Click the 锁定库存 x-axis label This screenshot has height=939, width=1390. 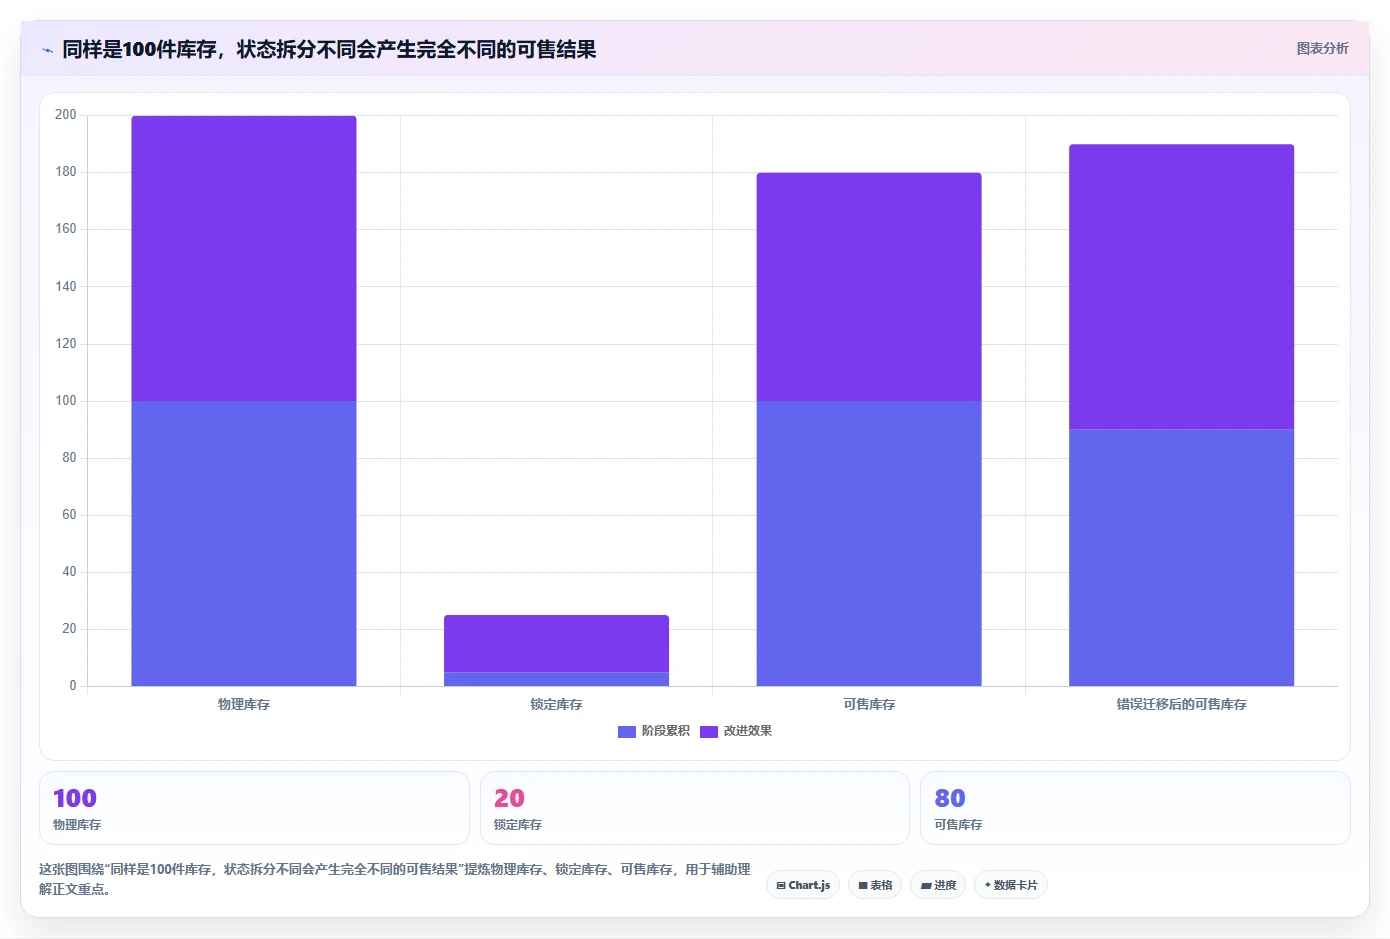coord(556,705)
